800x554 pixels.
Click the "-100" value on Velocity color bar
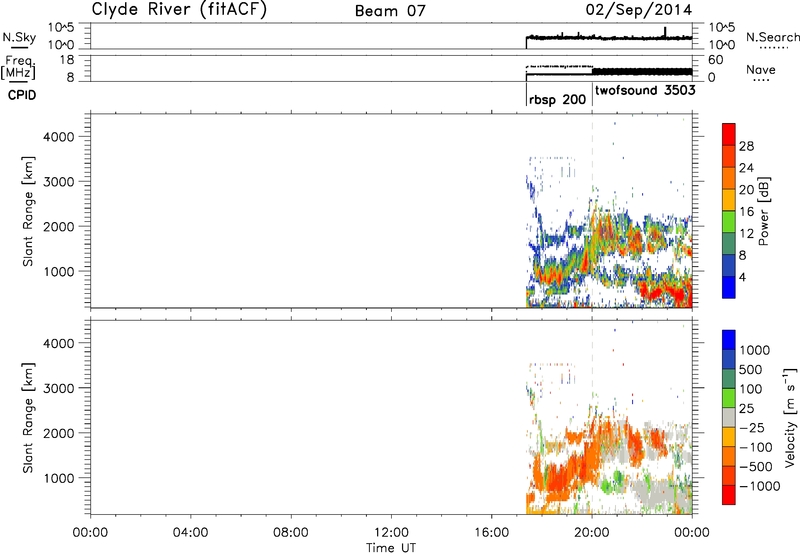tap(756, 447)
